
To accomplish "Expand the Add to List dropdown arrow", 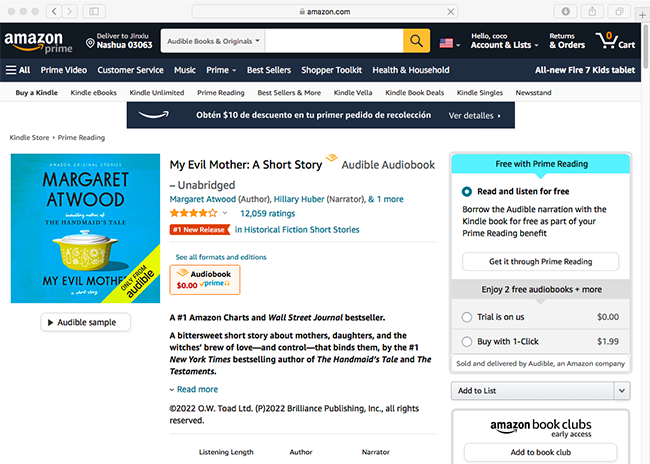I will [x=621, y=390].
